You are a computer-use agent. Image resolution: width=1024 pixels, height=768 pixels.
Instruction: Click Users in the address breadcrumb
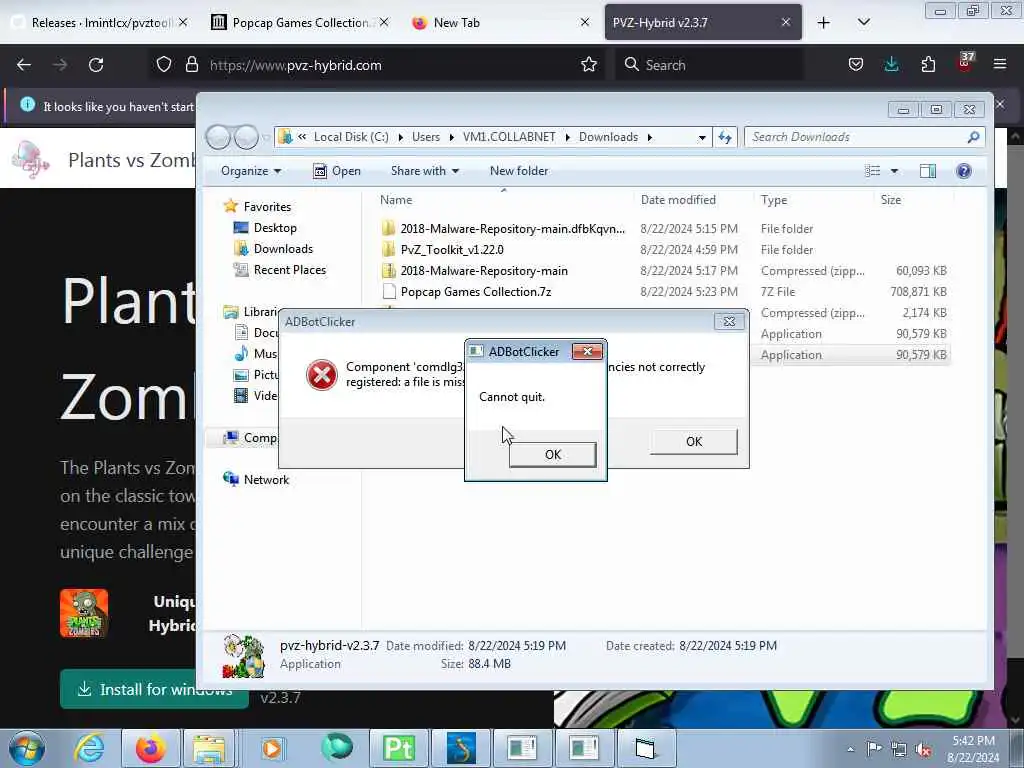tap(426, 137)
